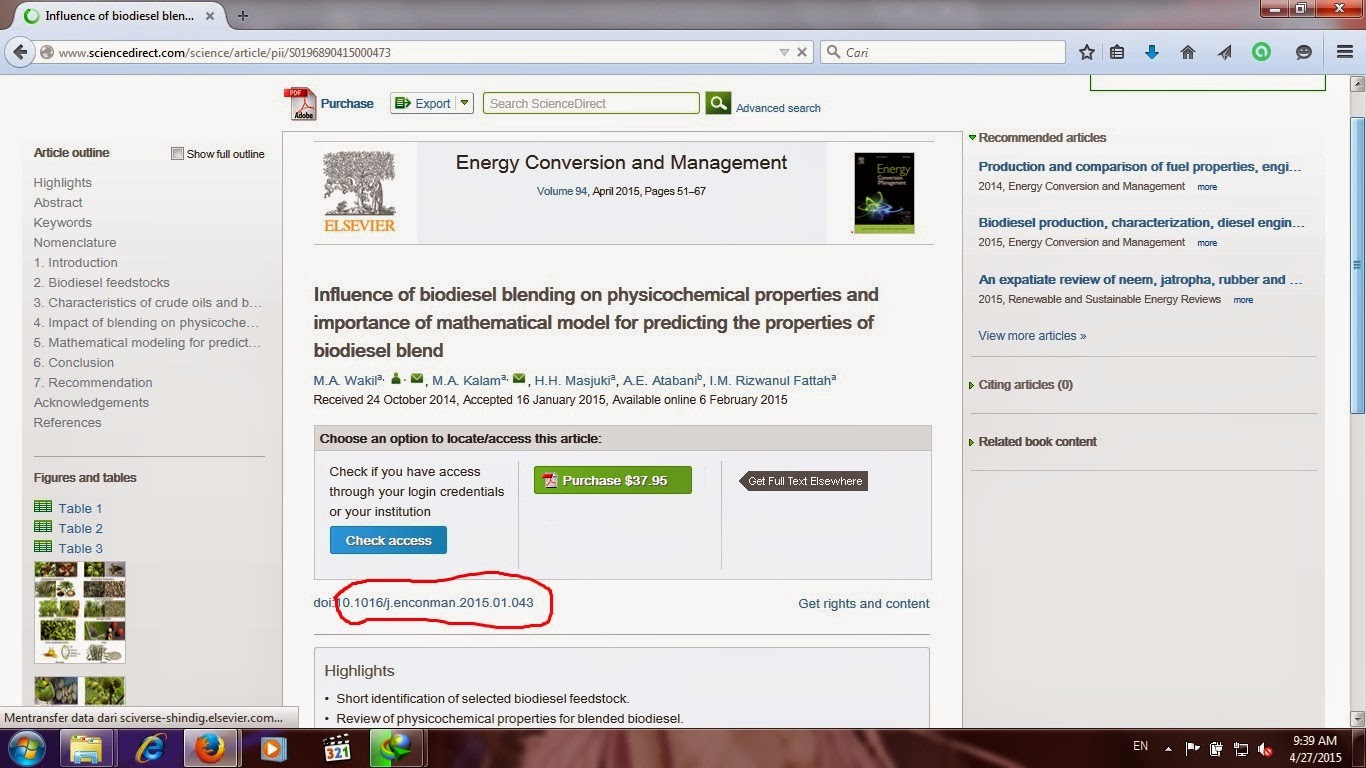Collapse the Recommended articles section
The width and height of the screenshot is (1366, 768).
coord(972,138)
